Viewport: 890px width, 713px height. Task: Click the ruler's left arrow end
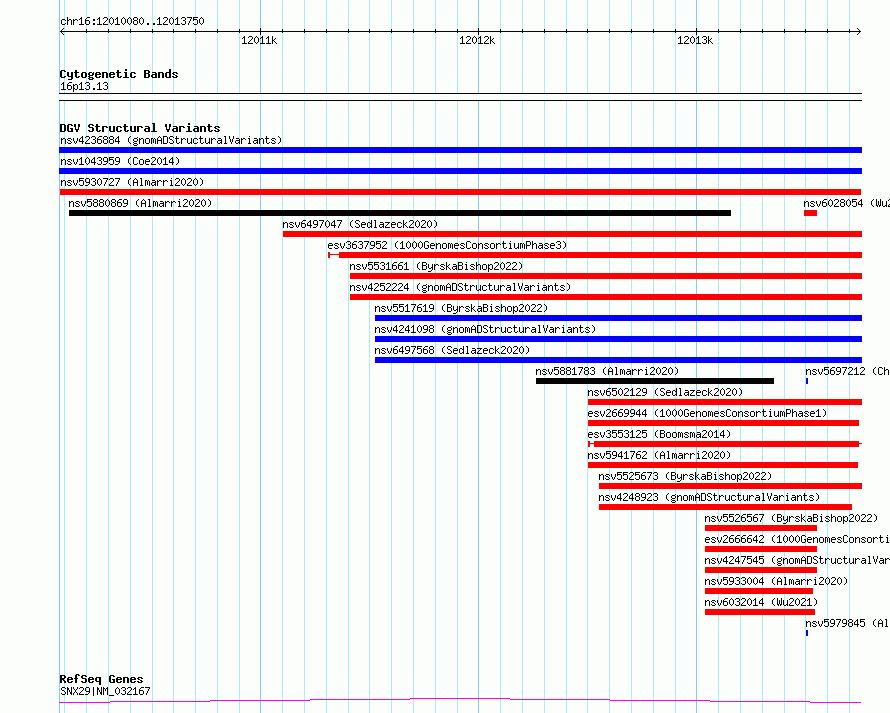(62, 32)
